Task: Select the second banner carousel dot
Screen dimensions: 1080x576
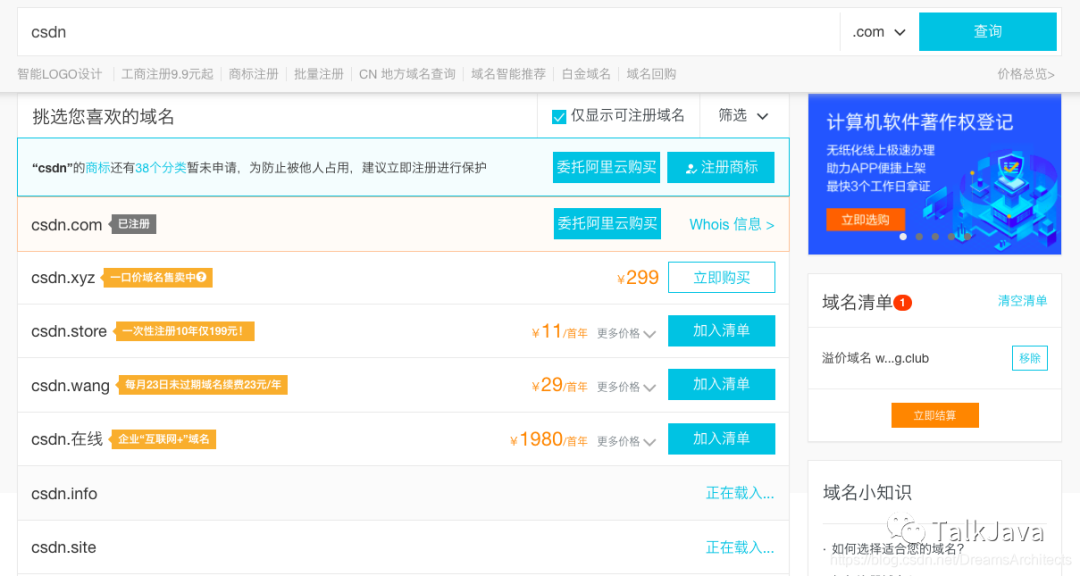Action: [919, 236]
